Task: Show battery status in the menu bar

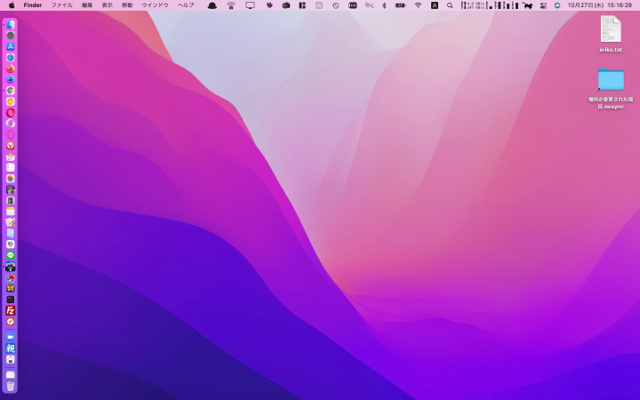Action: [x=400, y=5]
